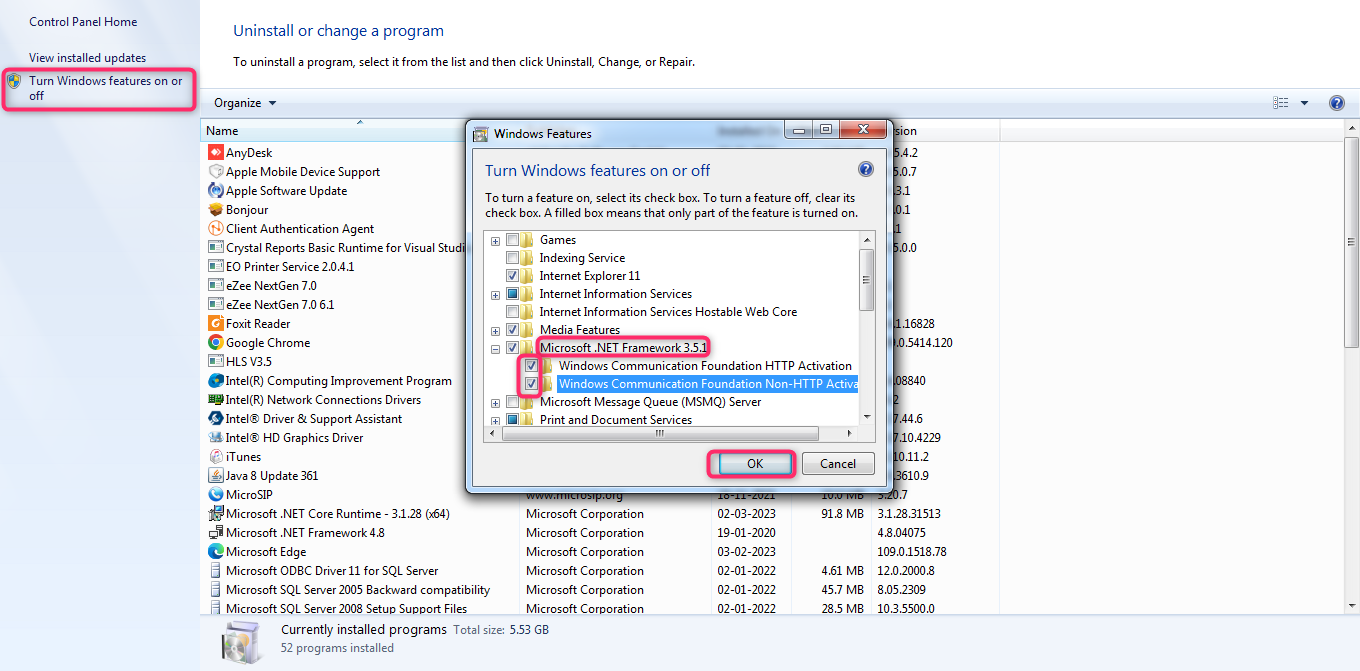This screenshot has width=1360, height=671.
Task: Click the change view icon in toolbar
Action: pos(1281,103)
